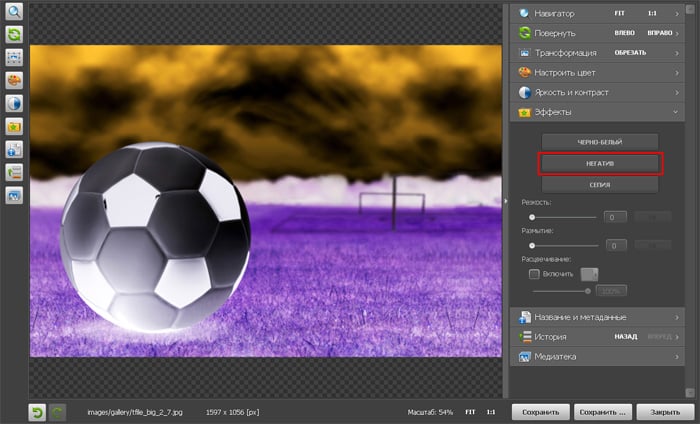The height and width of the screenshot is (424, 700).
Task: Select the Effects star folder icon in left toolbar
Action: [15, 127]
